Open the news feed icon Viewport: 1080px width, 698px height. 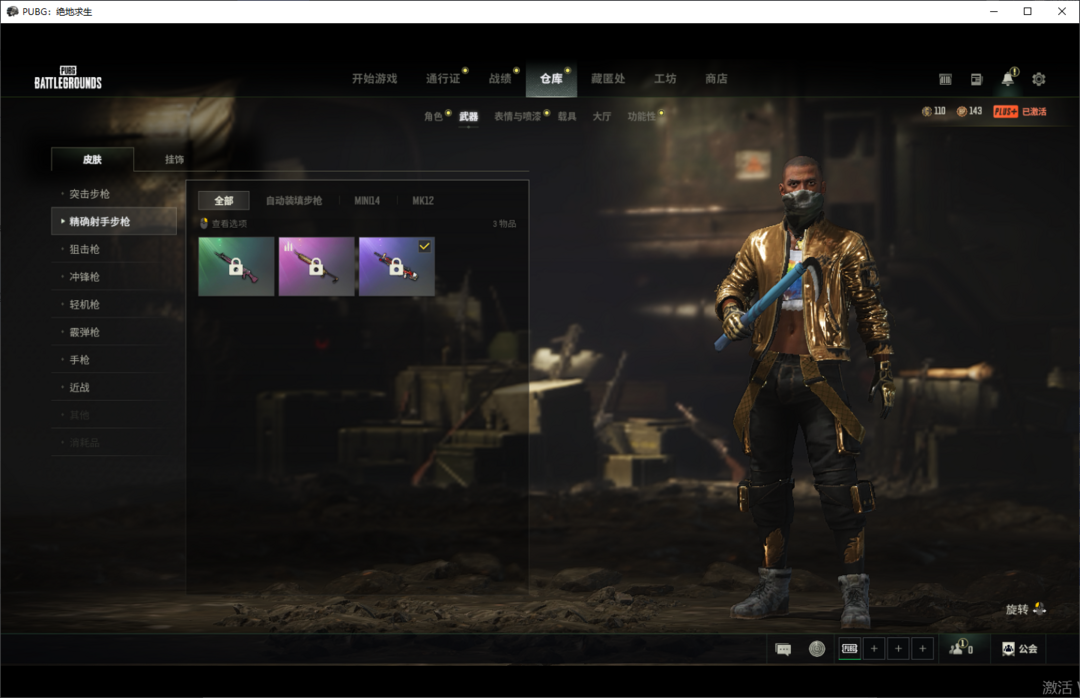(x=976, y=79)
